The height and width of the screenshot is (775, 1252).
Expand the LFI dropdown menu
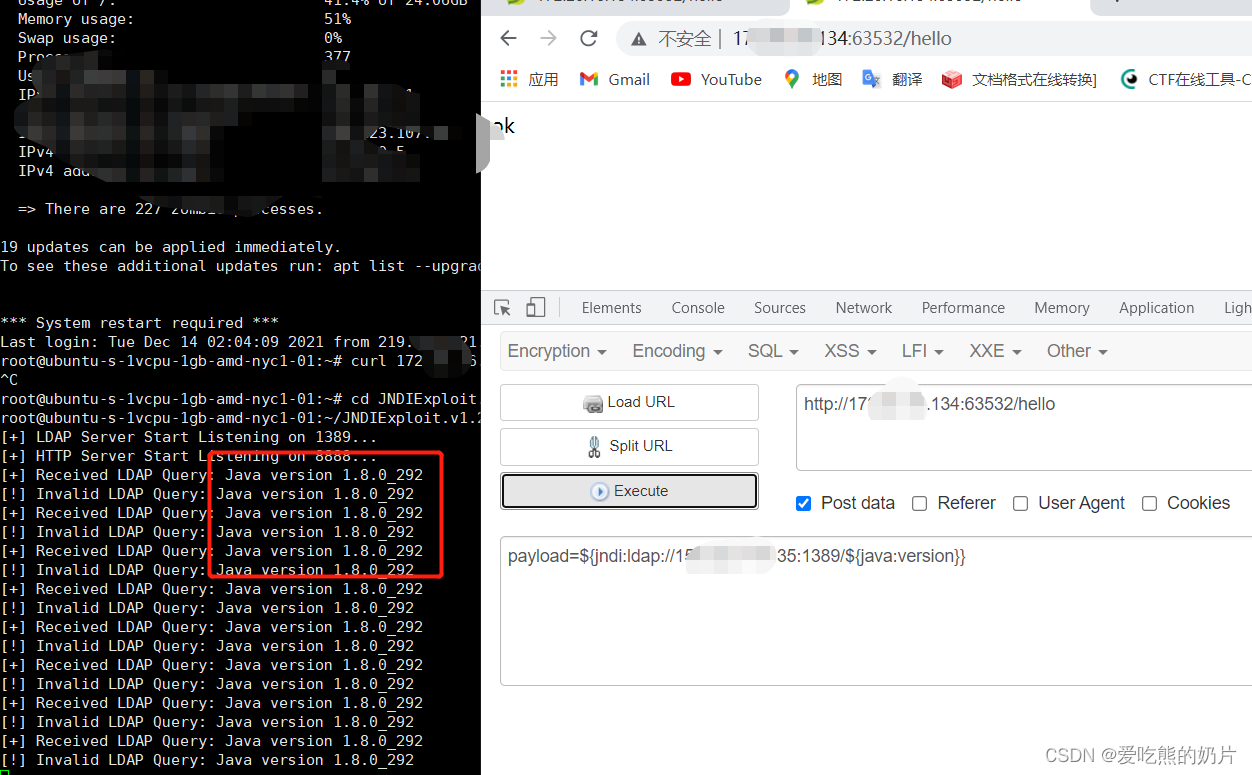(x=922, y=351)
